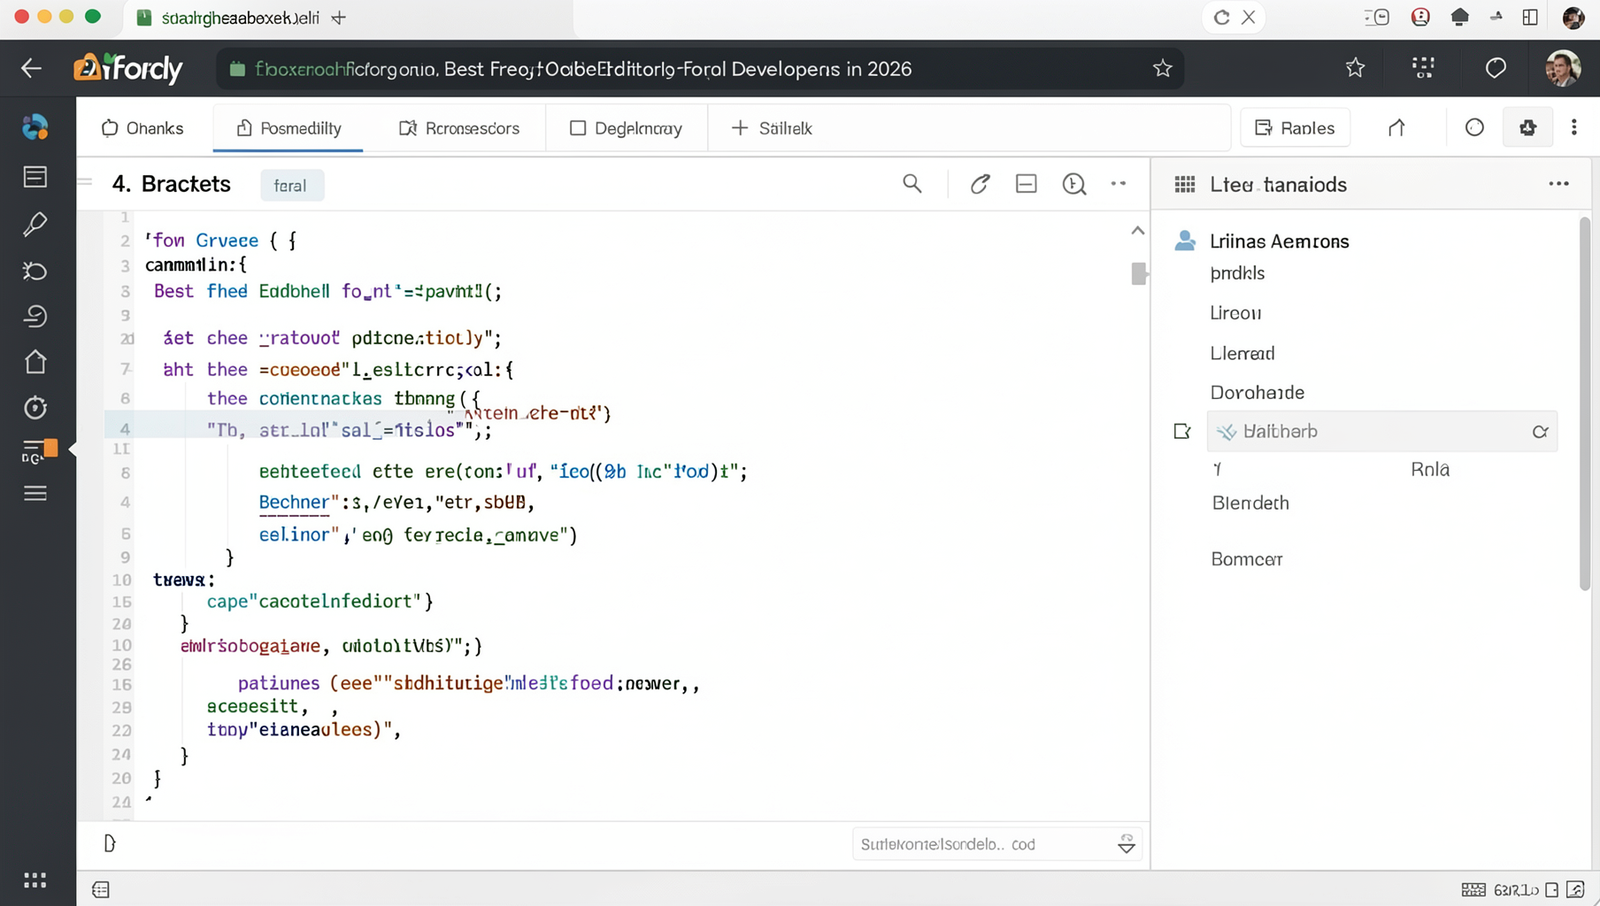1600x906 pixels.
Task: Select the Blendeth item
Action: pos(1250,503)
